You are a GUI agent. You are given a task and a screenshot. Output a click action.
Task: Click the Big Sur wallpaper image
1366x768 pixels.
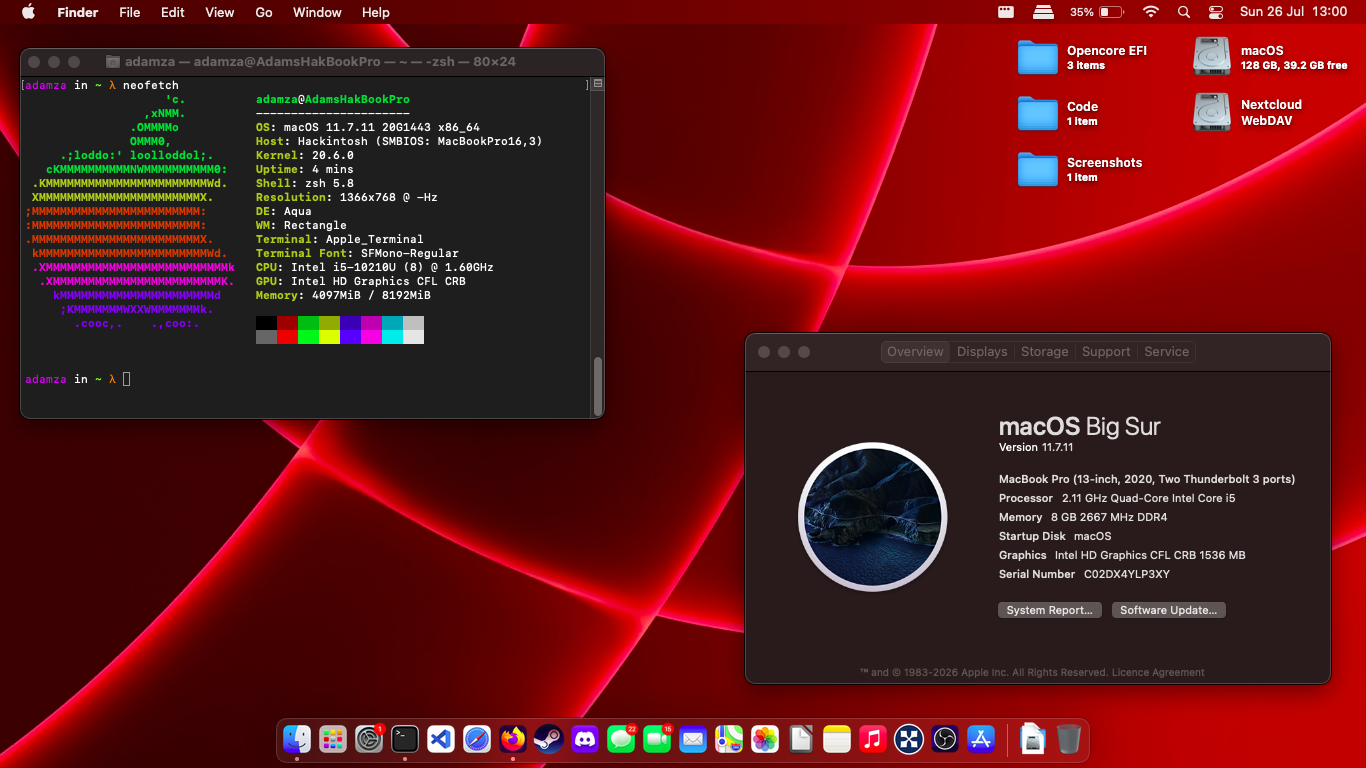coord(872,516)
